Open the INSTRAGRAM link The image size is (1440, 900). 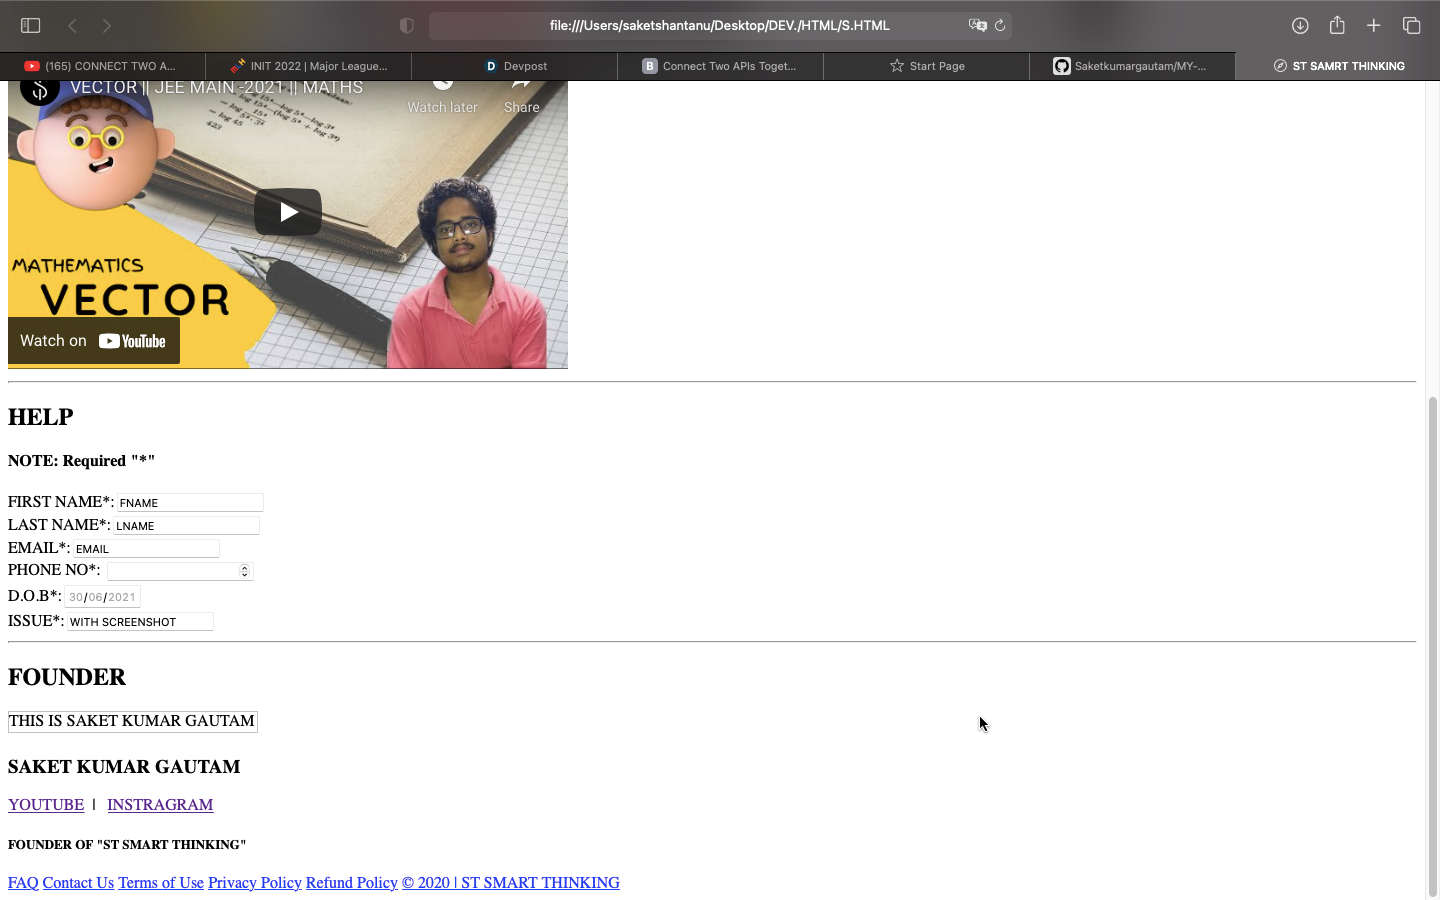[x=160, y=805]
